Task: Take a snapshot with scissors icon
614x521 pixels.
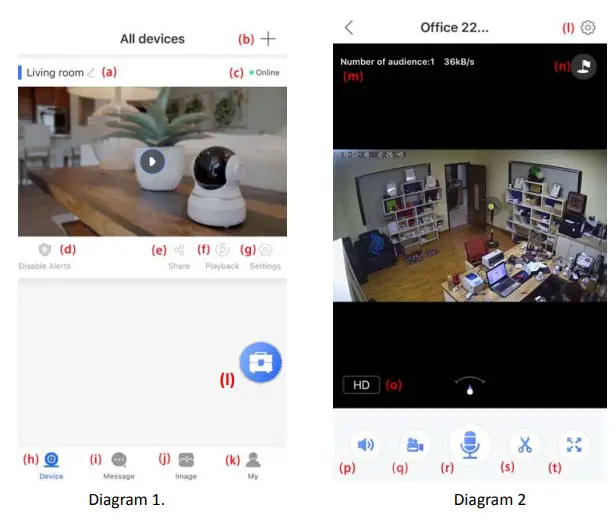Action: click(x=525, y=445)
